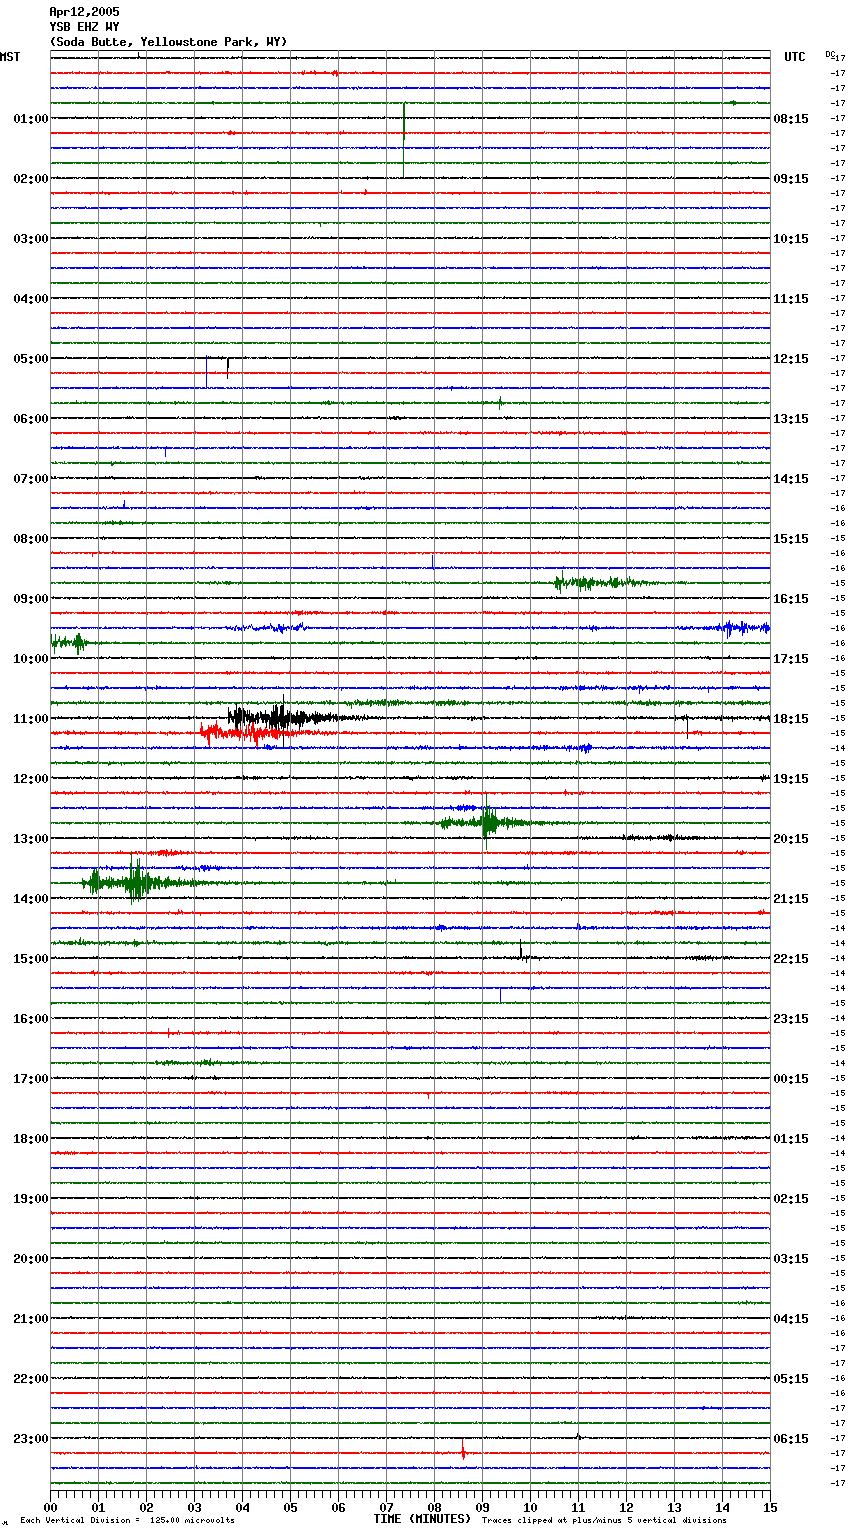Select the 14:00 MST time label

tap(31, 899)
